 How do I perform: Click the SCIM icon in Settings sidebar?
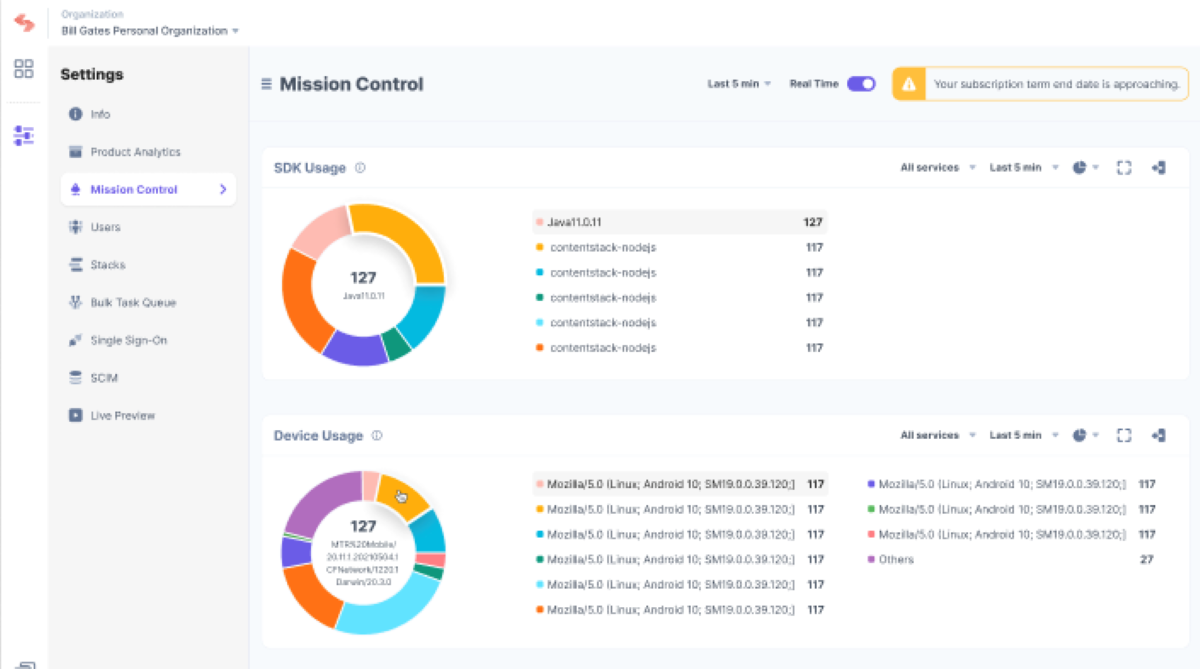pyautogui.click(x=75, y=378)
